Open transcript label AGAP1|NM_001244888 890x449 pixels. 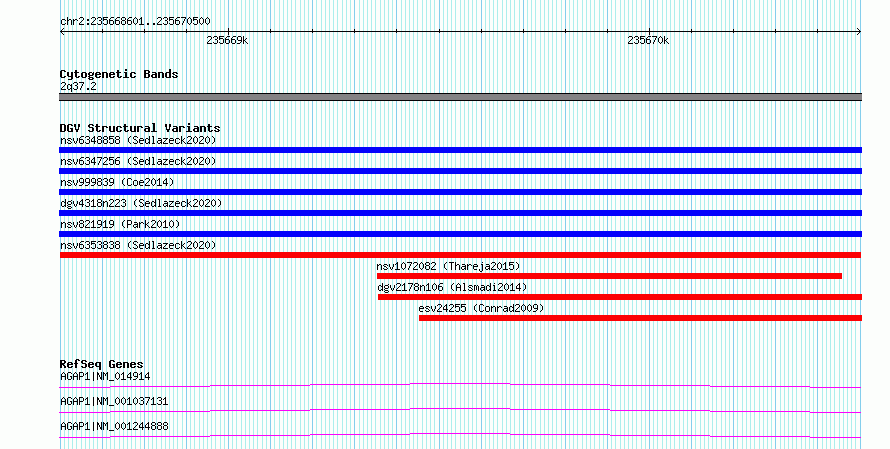pos(114,426)
